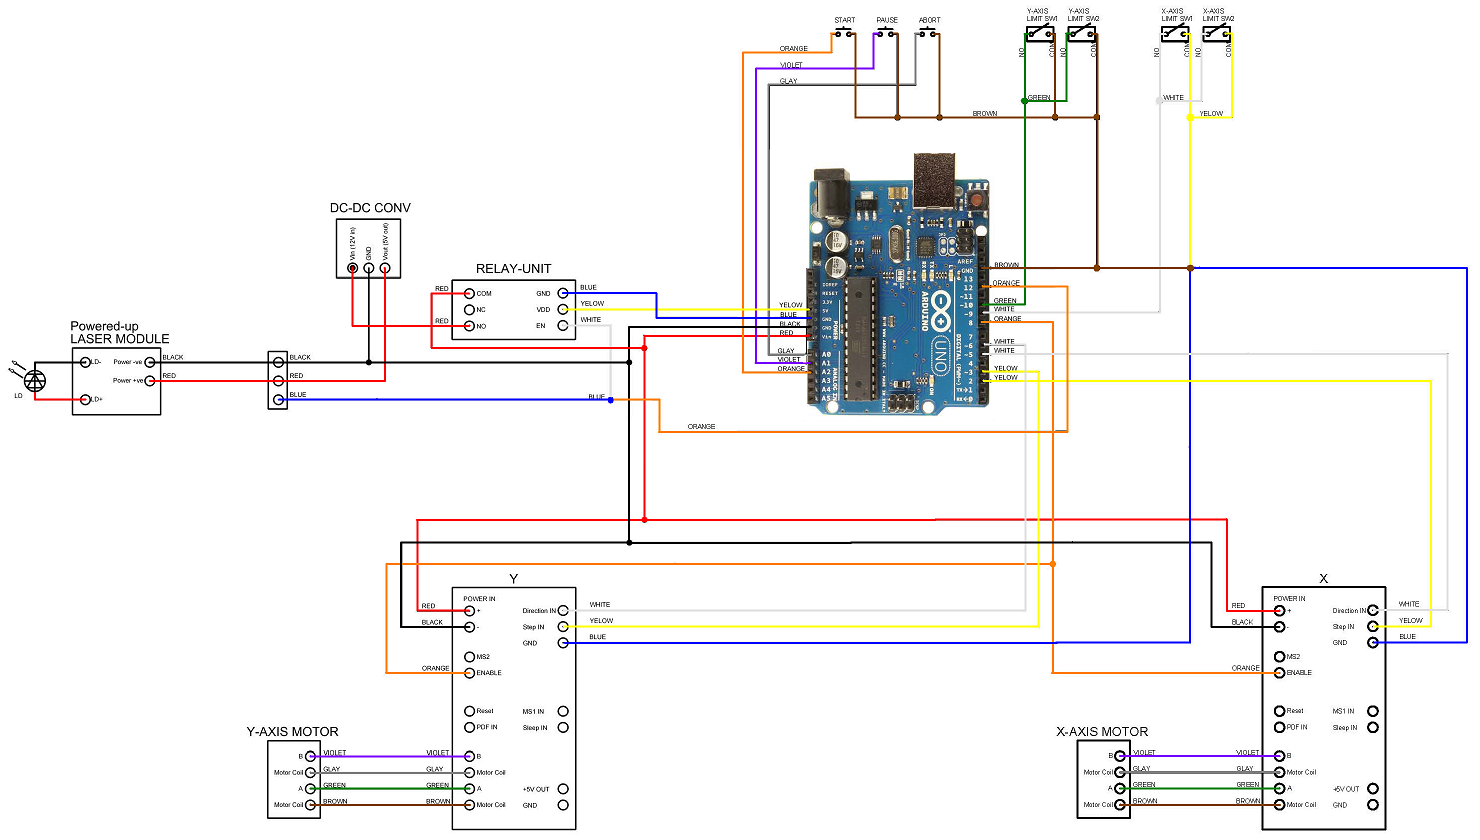Select the relay unit EN terminal
This screenshot has width=1480, height=840.
[x=563, y=325]
